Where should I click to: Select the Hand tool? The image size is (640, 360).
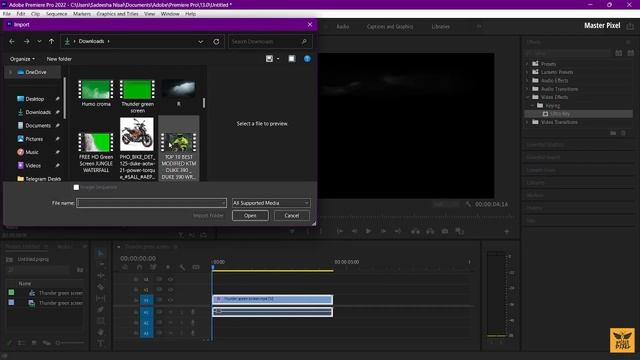coord(100,332)
